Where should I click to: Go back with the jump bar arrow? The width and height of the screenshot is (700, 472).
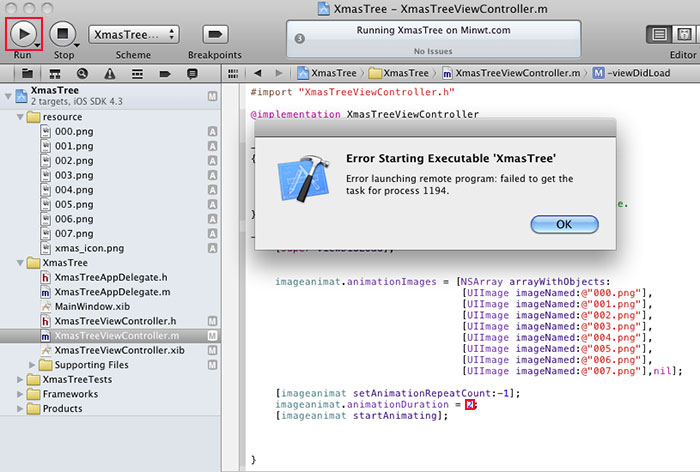258,73
